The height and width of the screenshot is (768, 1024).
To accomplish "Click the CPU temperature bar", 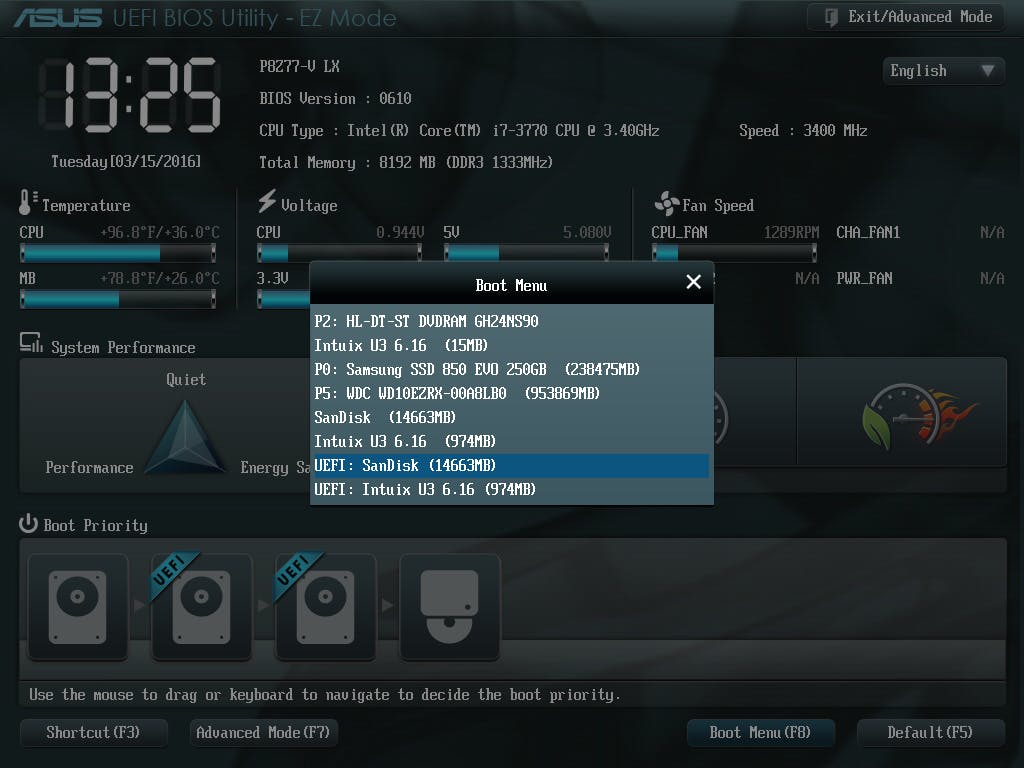I will 118,253.
